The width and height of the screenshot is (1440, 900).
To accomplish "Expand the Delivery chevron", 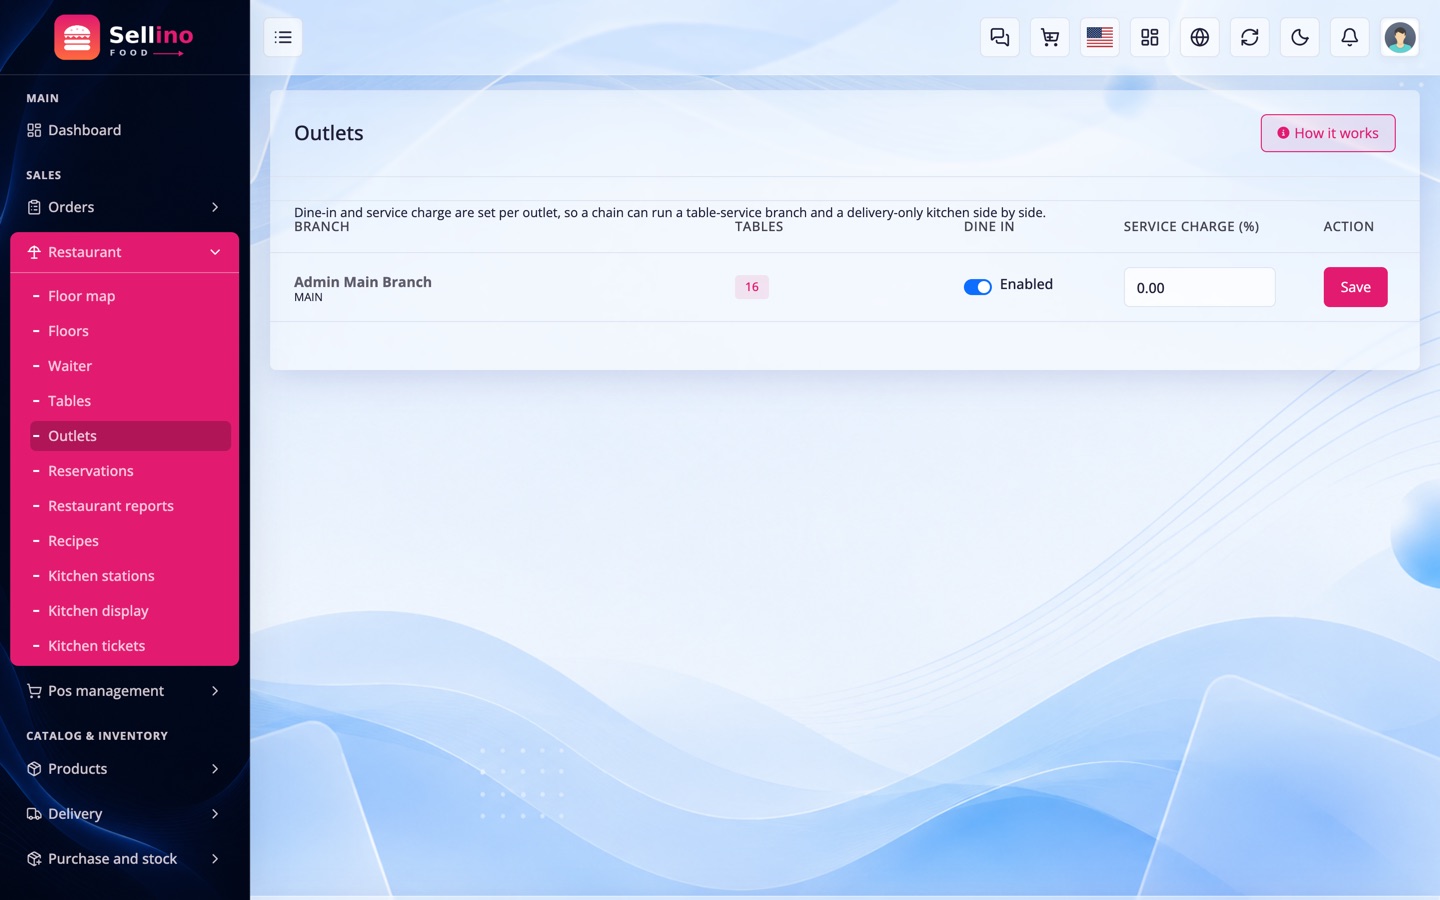I will [215, 814].
